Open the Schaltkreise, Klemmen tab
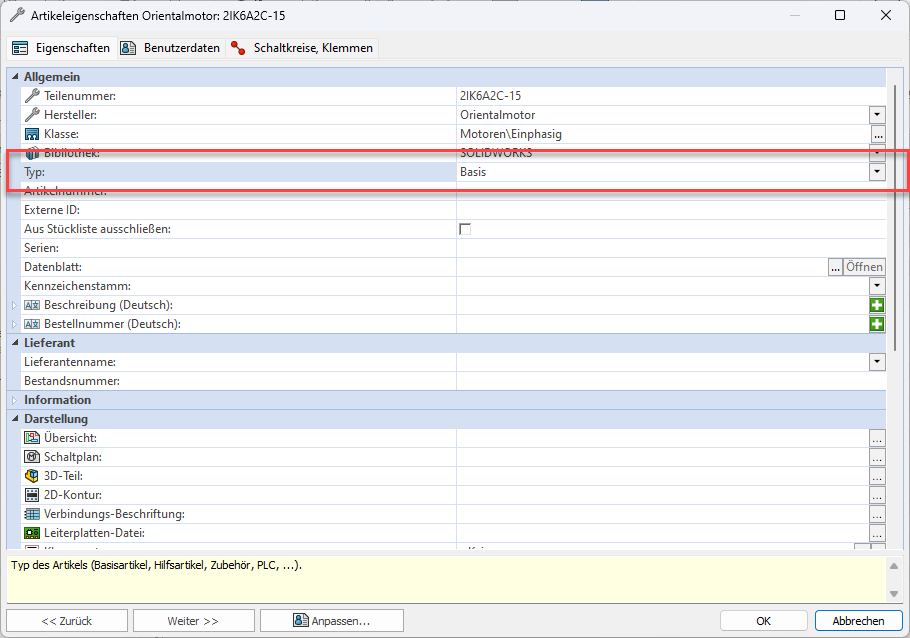The width and height of the screenshot is (910, 638). (303, 48)
